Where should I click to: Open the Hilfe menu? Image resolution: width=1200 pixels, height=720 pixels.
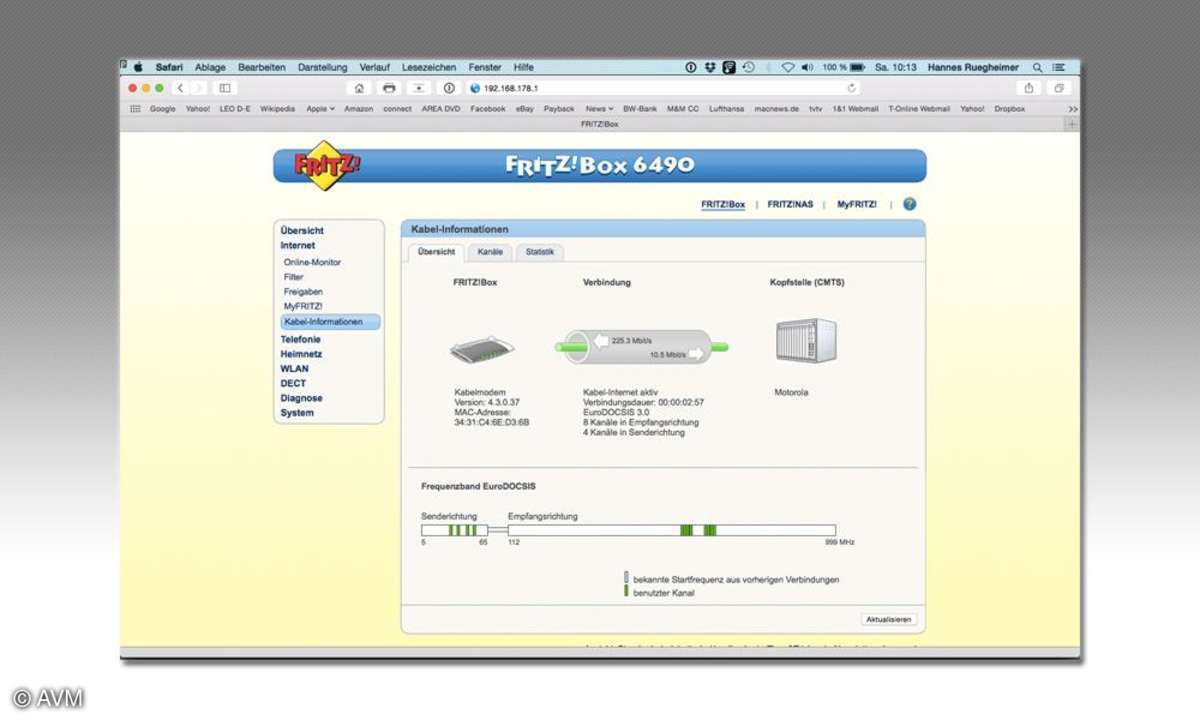coord(524,67)
